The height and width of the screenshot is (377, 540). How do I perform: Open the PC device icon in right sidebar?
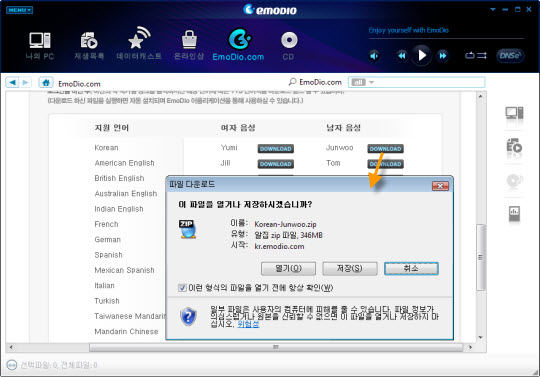point(514,113)
